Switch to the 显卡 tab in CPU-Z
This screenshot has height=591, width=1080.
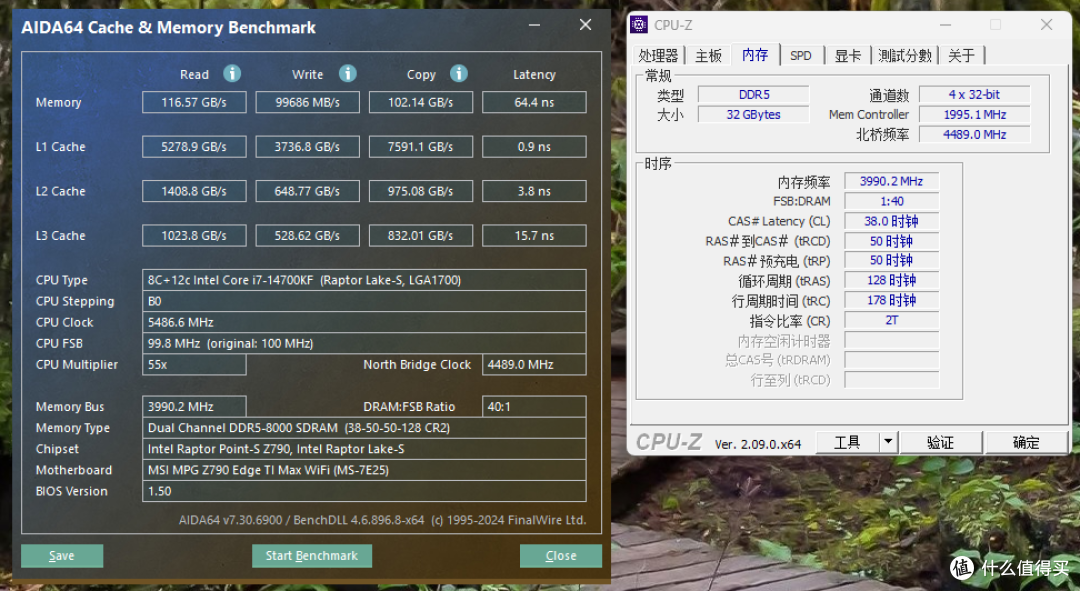pos(847,55)
